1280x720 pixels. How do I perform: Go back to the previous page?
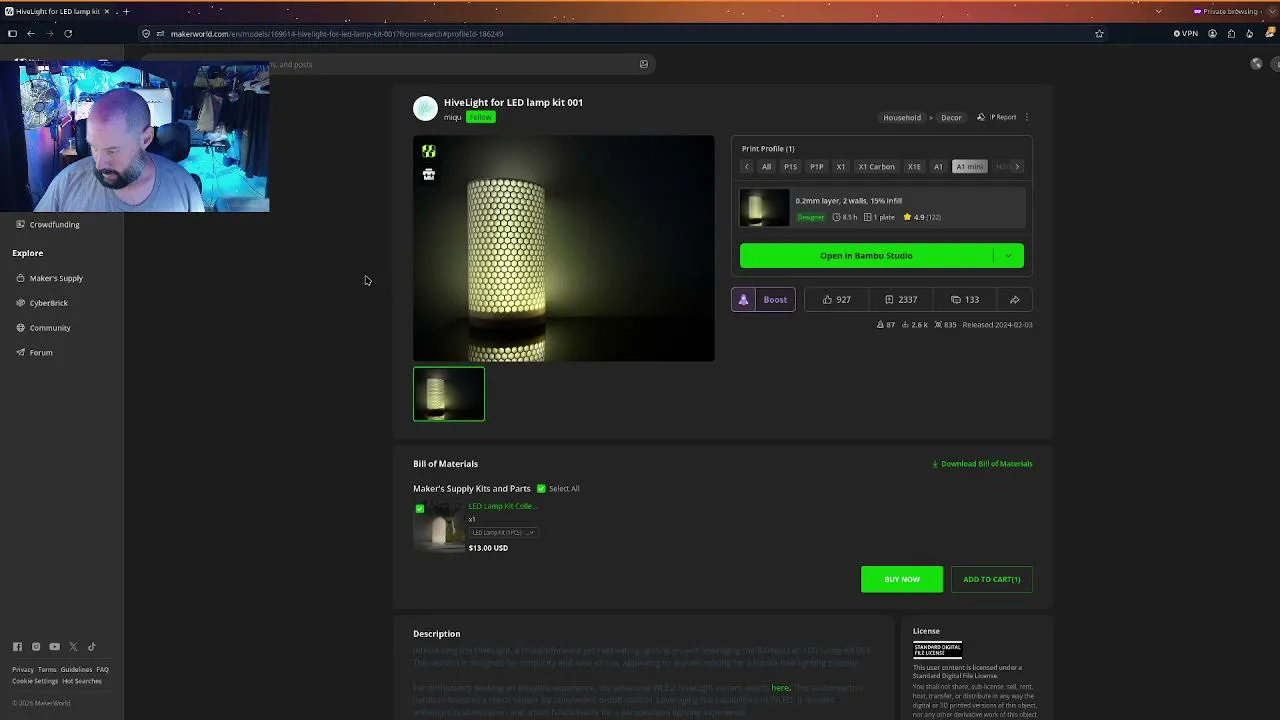30,34
